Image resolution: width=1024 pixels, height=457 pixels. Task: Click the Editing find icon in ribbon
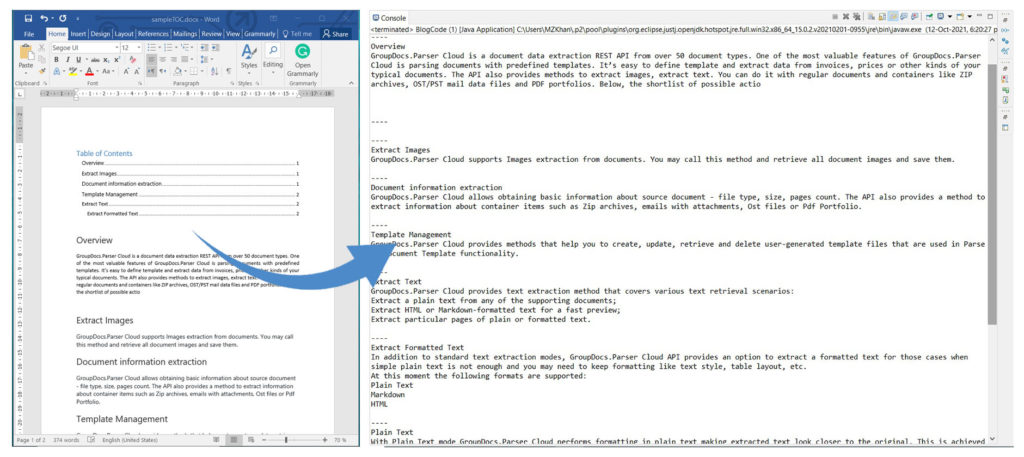tap(273, 54)
